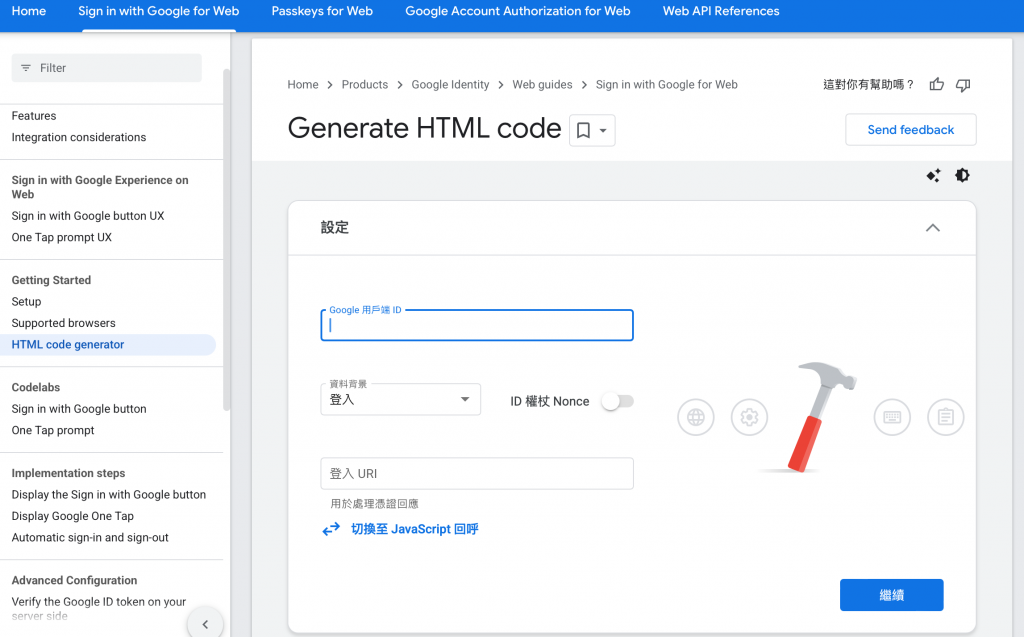
Task: Focus the Google 用戶端 ID input field
Action: point(477,325)
